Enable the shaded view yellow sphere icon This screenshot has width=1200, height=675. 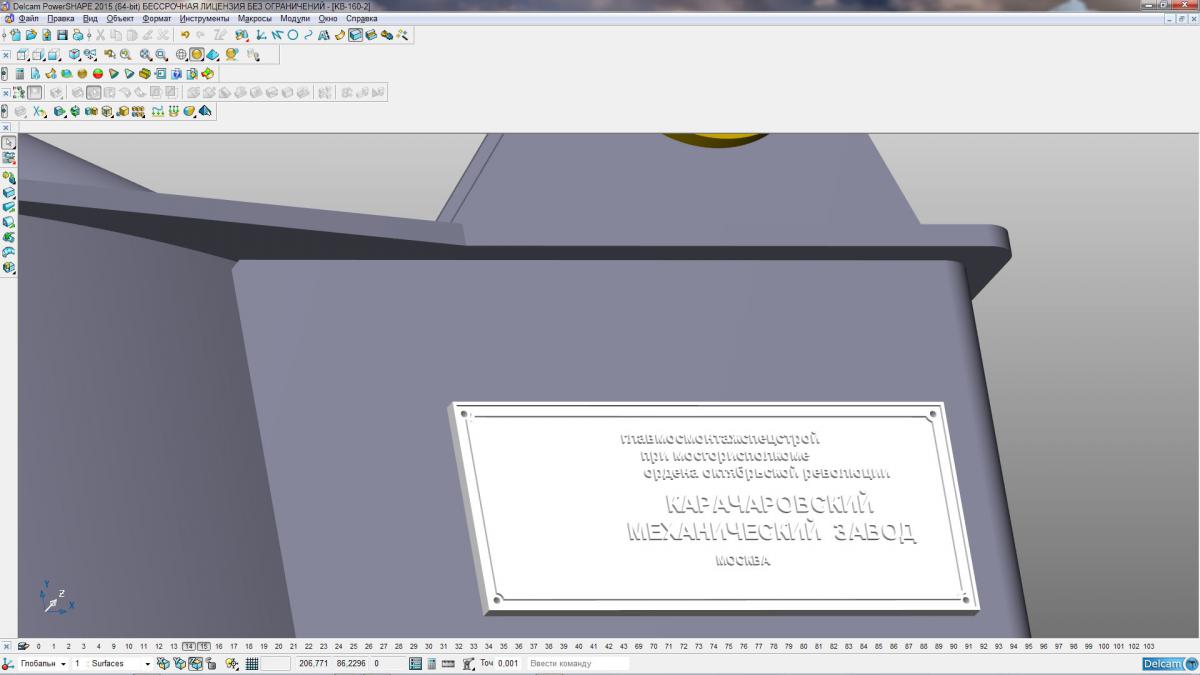point(197,54)
